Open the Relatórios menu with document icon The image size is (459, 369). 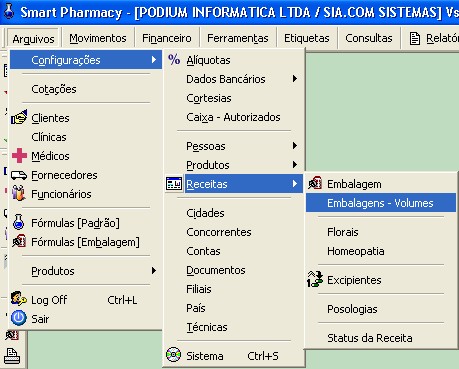tap(433, 38)
